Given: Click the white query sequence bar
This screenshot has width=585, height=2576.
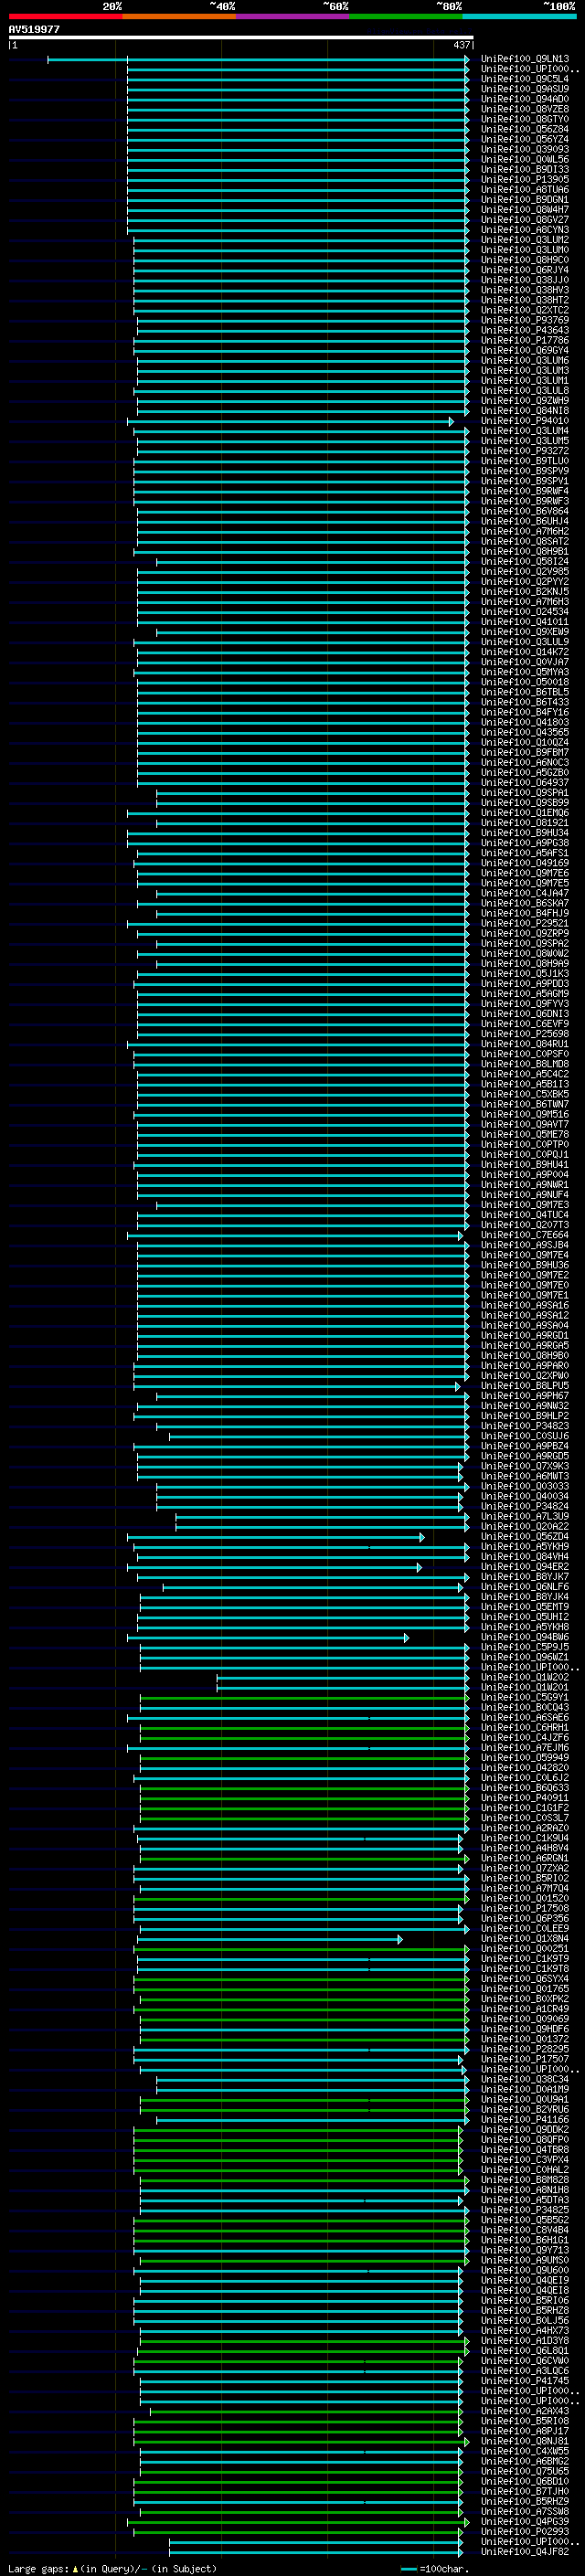Looking at the screenshot, I should pyautogui.click(x=240, y=38).
